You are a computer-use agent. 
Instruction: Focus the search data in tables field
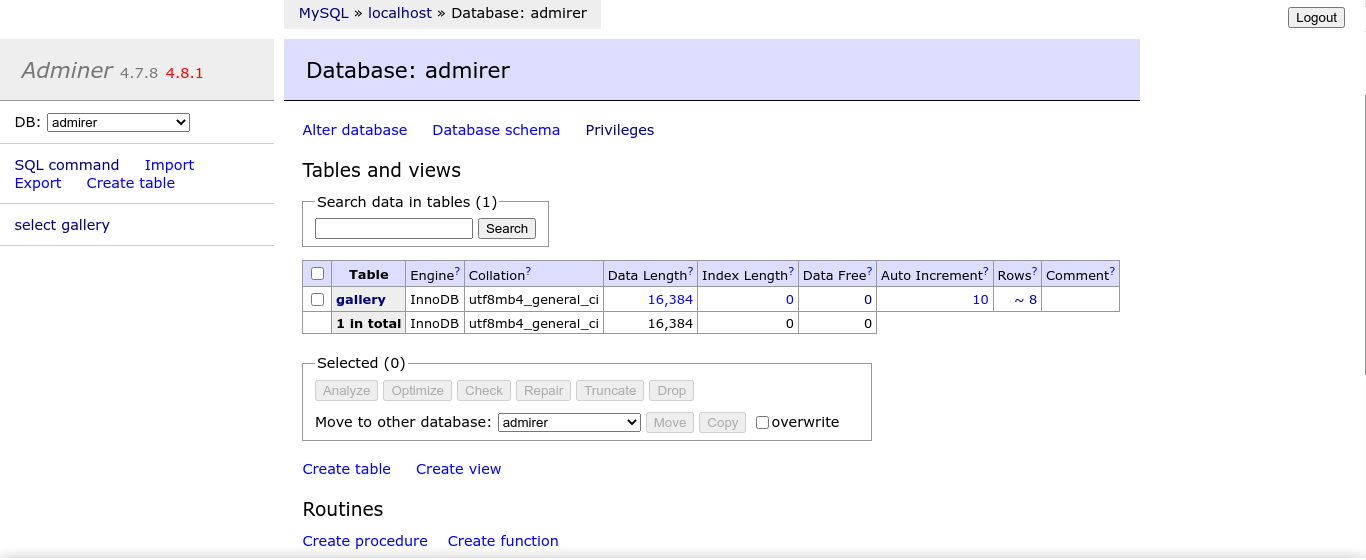(394, 229)
